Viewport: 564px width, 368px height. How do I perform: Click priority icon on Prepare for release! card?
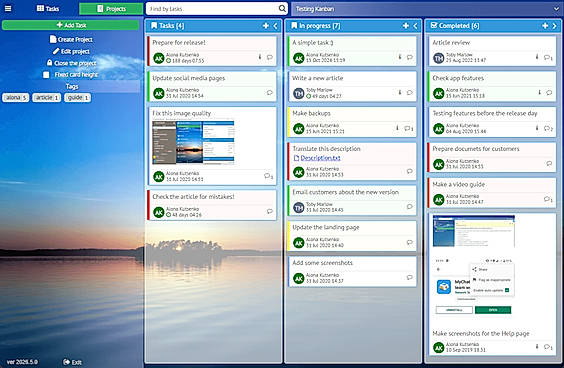pyautogui.click(x=260, y=57)
